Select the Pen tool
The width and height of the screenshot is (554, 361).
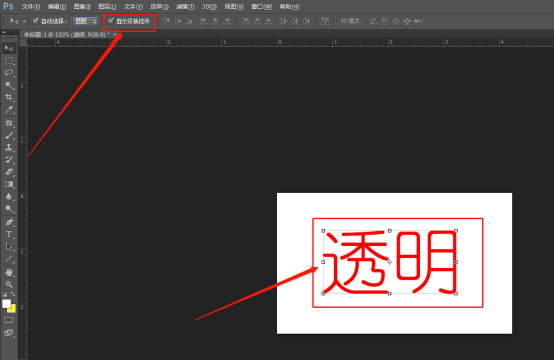coord(9,222)
